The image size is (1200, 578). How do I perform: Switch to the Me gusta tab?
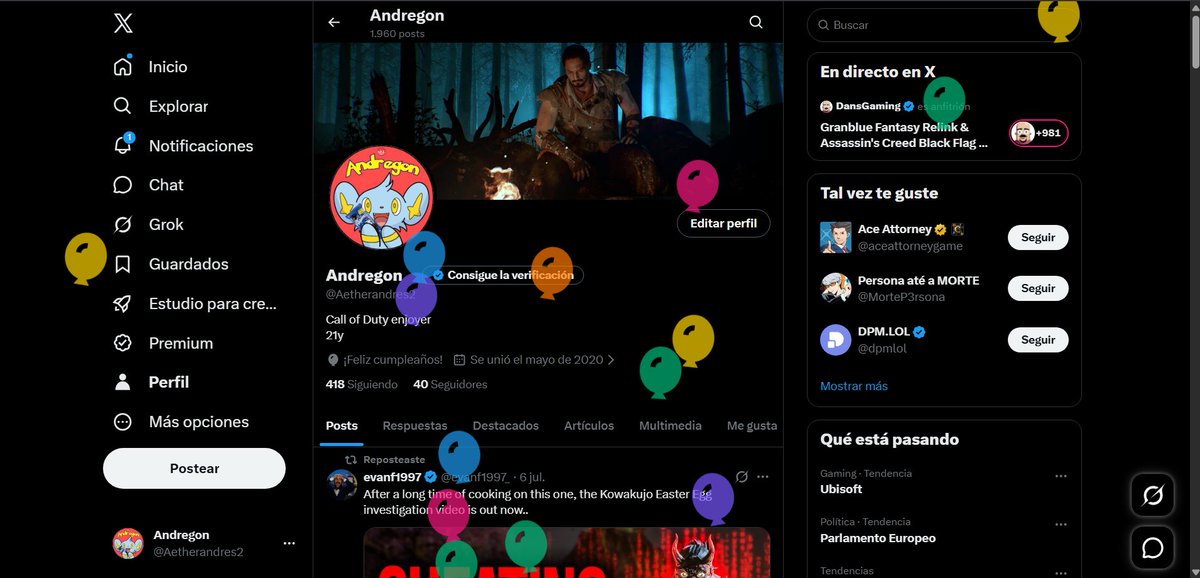pyautogui.click(x=752, y=426)
